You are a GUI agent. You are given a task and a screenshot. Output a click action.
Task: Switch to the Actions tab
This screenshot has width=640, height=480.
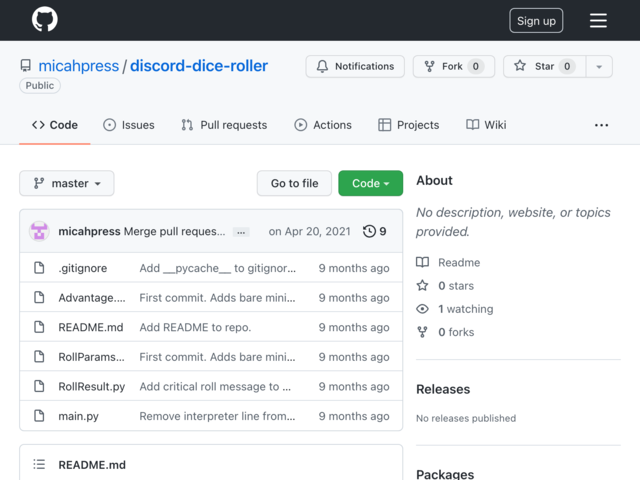pos(322,125)
